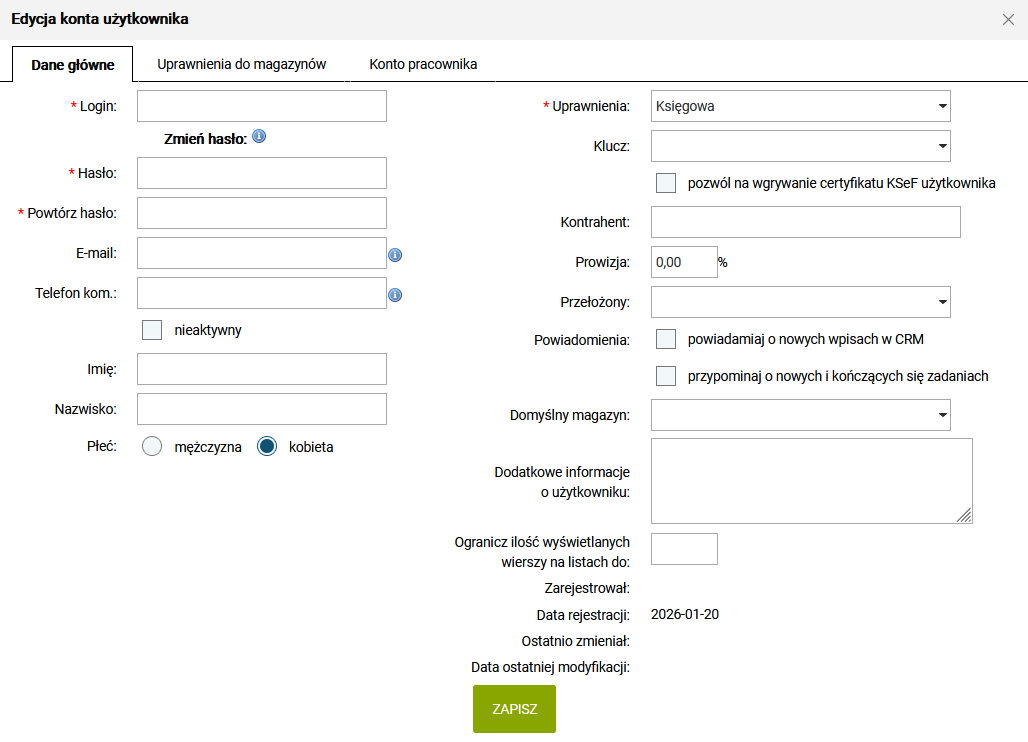Click info icon next to Zmień hasło

pyautogui.click(x=259, y=137)
